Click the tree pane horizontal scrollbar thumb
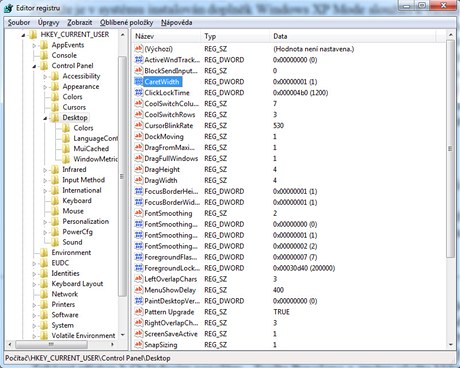Image resolution: width=460 pixels, height=368 pixels. pos(52,344)
